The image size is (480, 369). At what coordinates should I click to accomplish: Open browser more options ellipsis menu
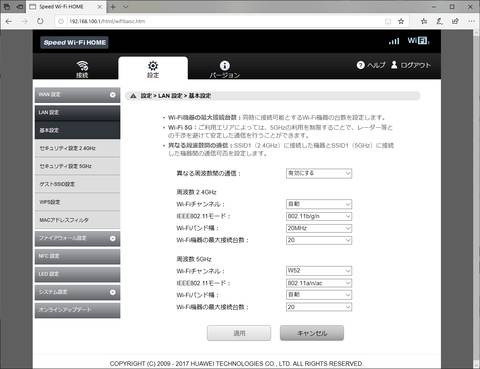[471, 21]
